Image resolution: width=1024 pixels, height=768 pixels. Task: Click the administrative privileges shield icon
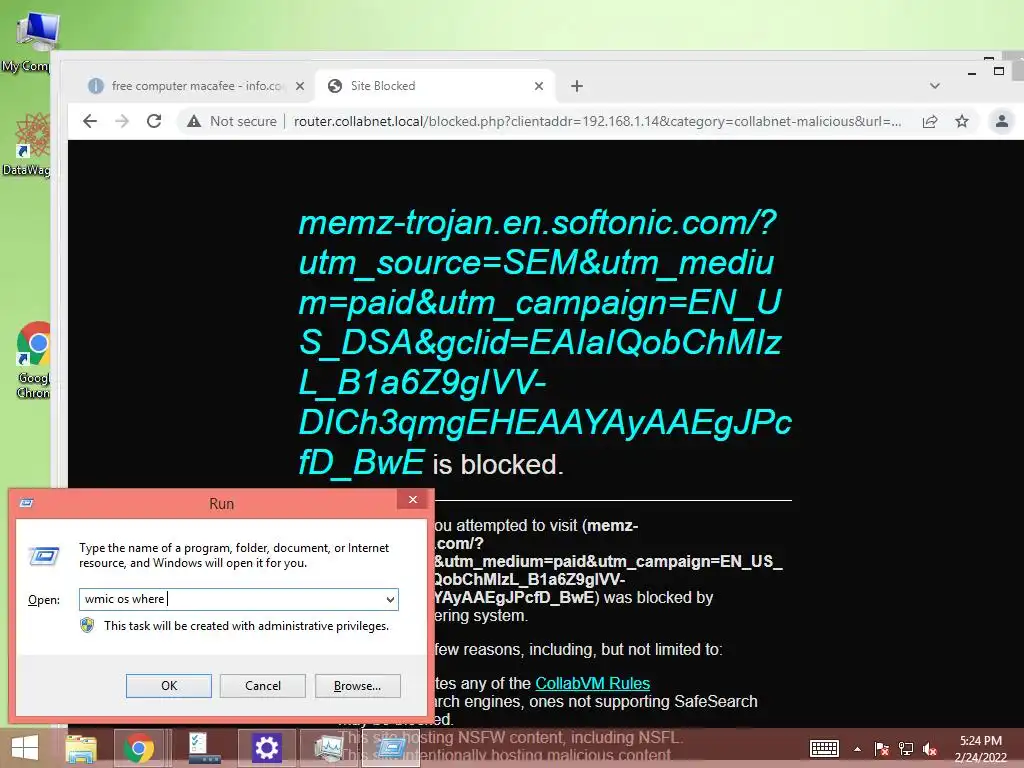pos(87,626)
